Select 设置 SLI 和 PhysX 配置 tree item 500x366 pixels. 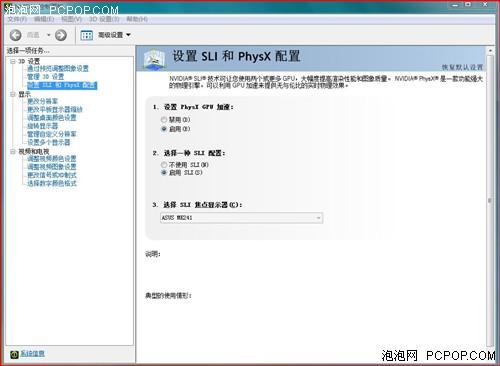[x=62, y=85]
